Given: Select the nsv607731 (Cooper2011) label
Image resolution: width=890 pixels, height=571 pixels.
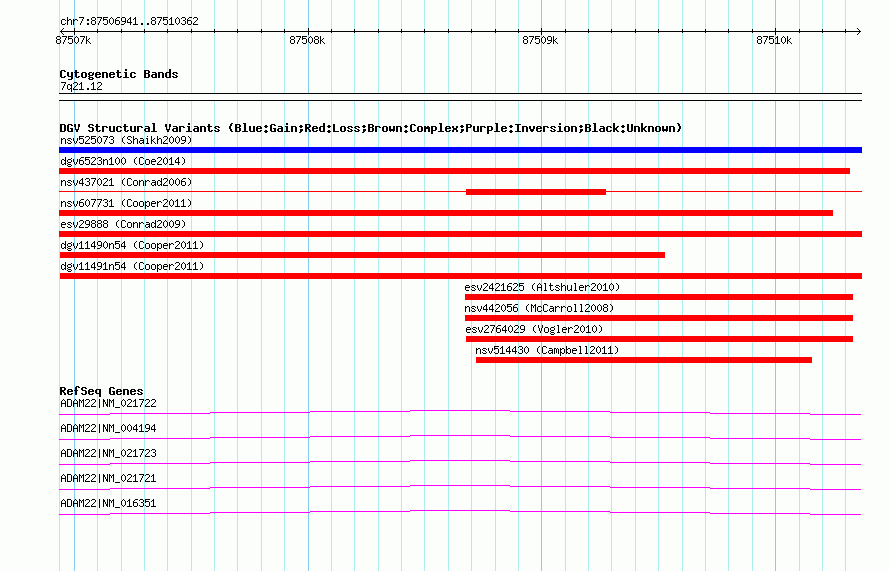Looking at the screenshot, I should (126, 203).
